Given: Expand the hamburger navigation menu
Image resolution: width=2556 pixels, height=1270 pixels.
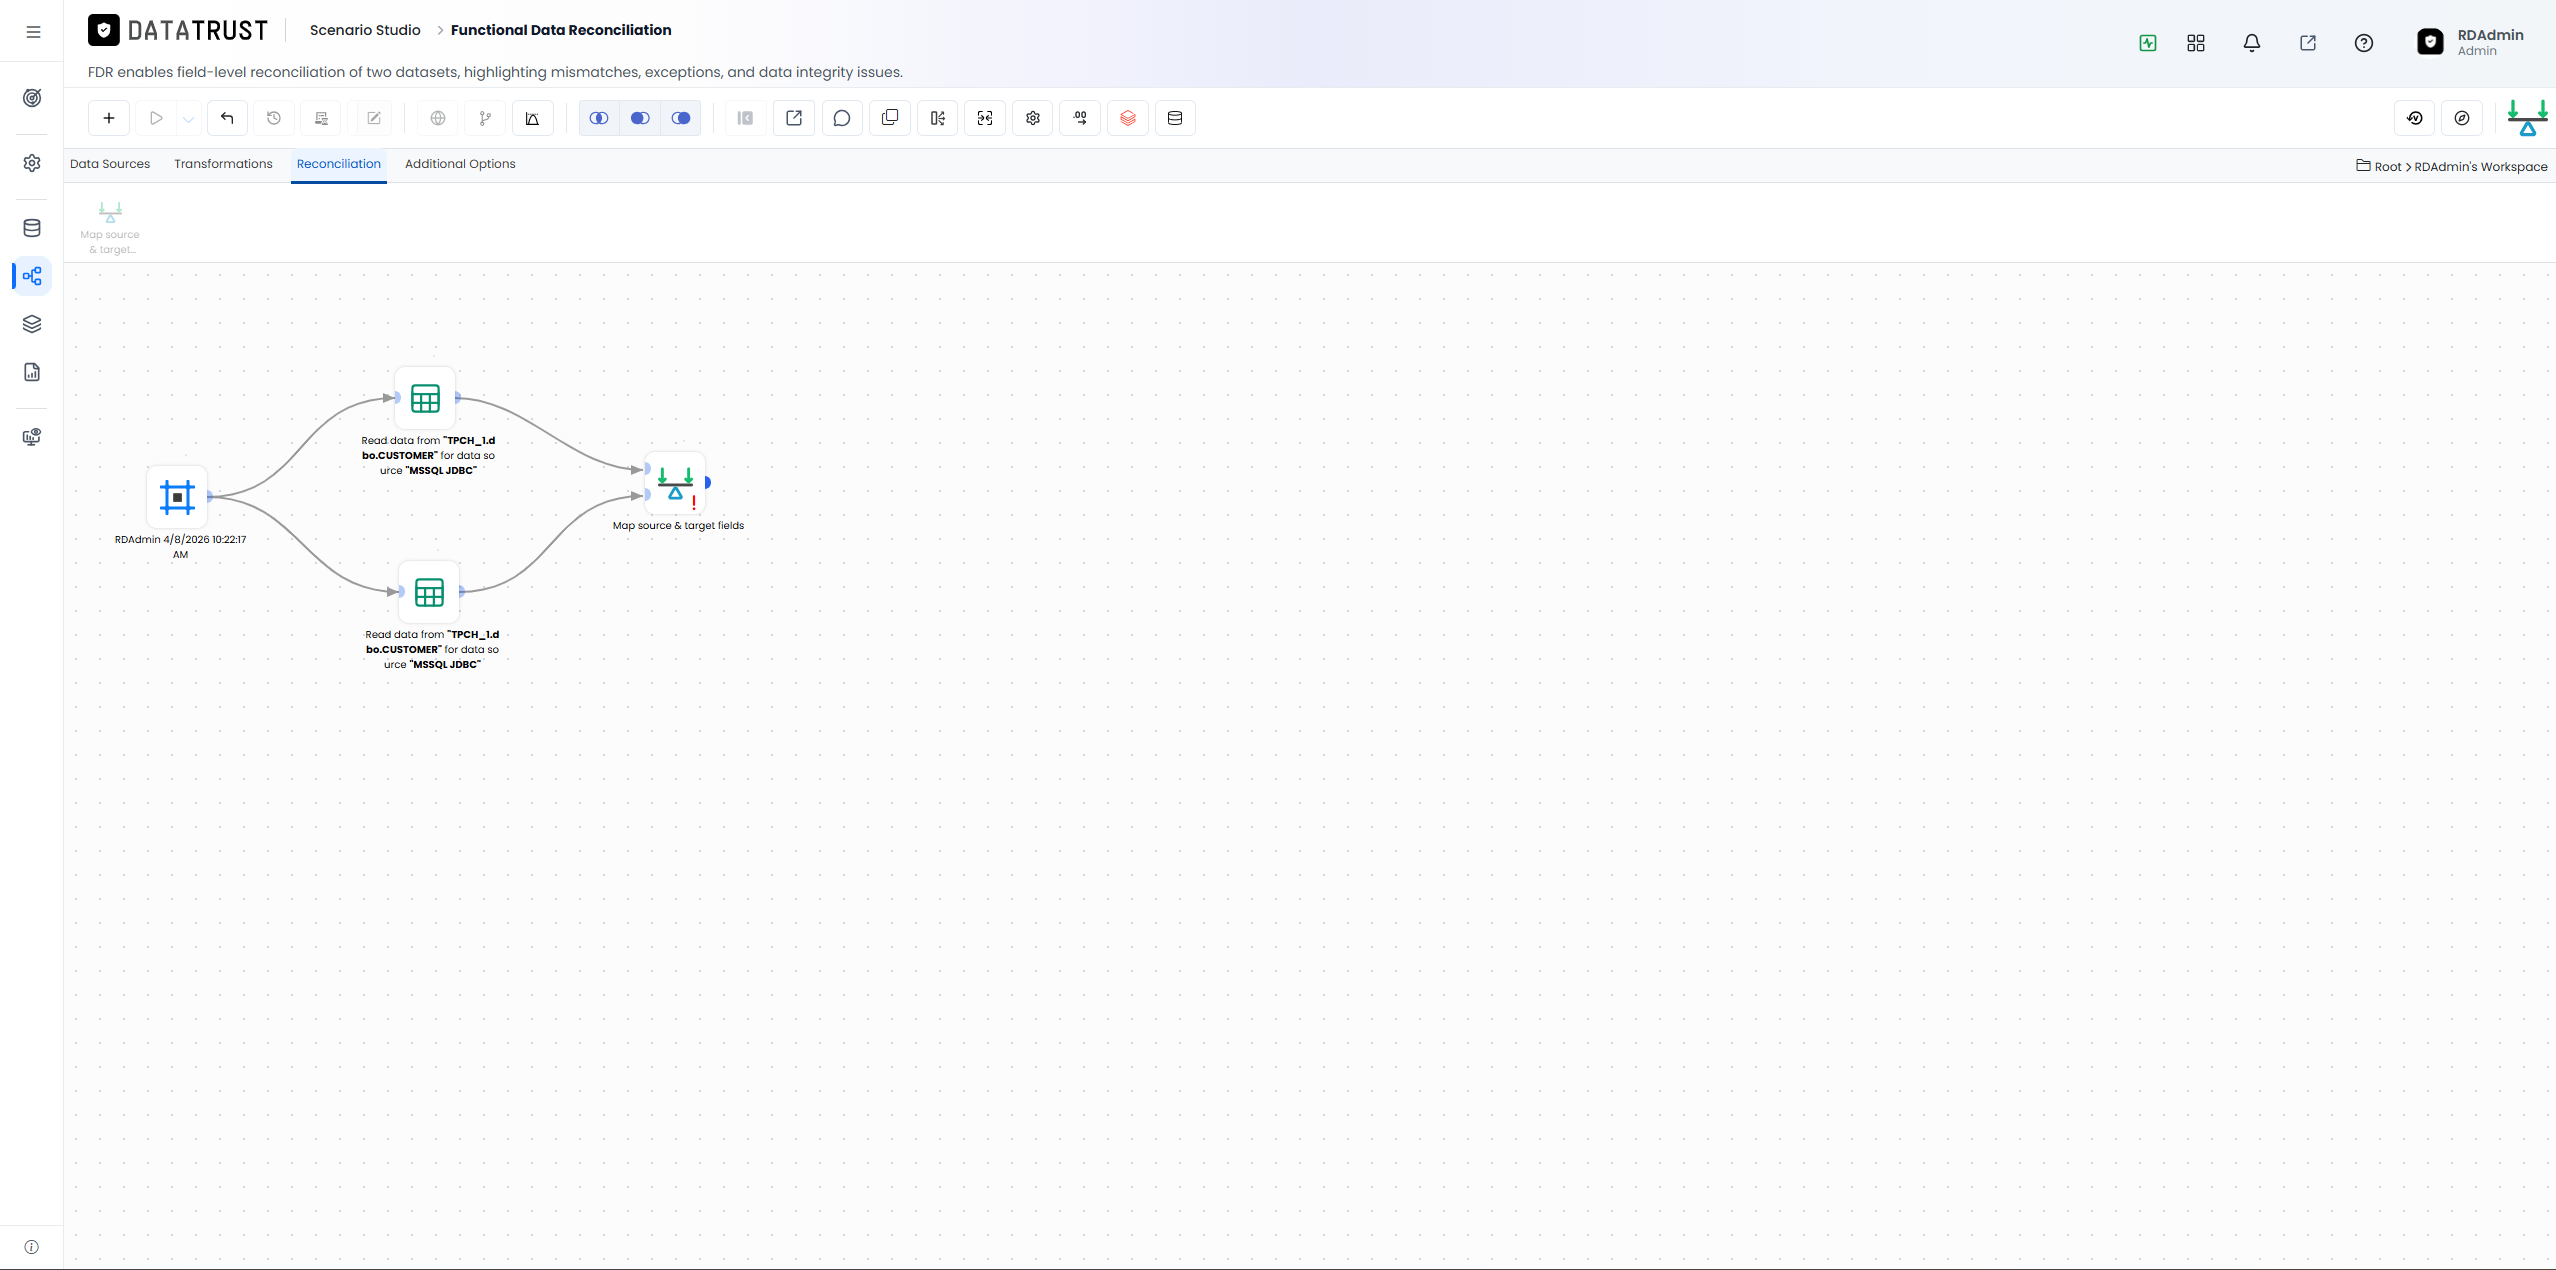Looking at the screenshot, I should click(x=33, y=32).
